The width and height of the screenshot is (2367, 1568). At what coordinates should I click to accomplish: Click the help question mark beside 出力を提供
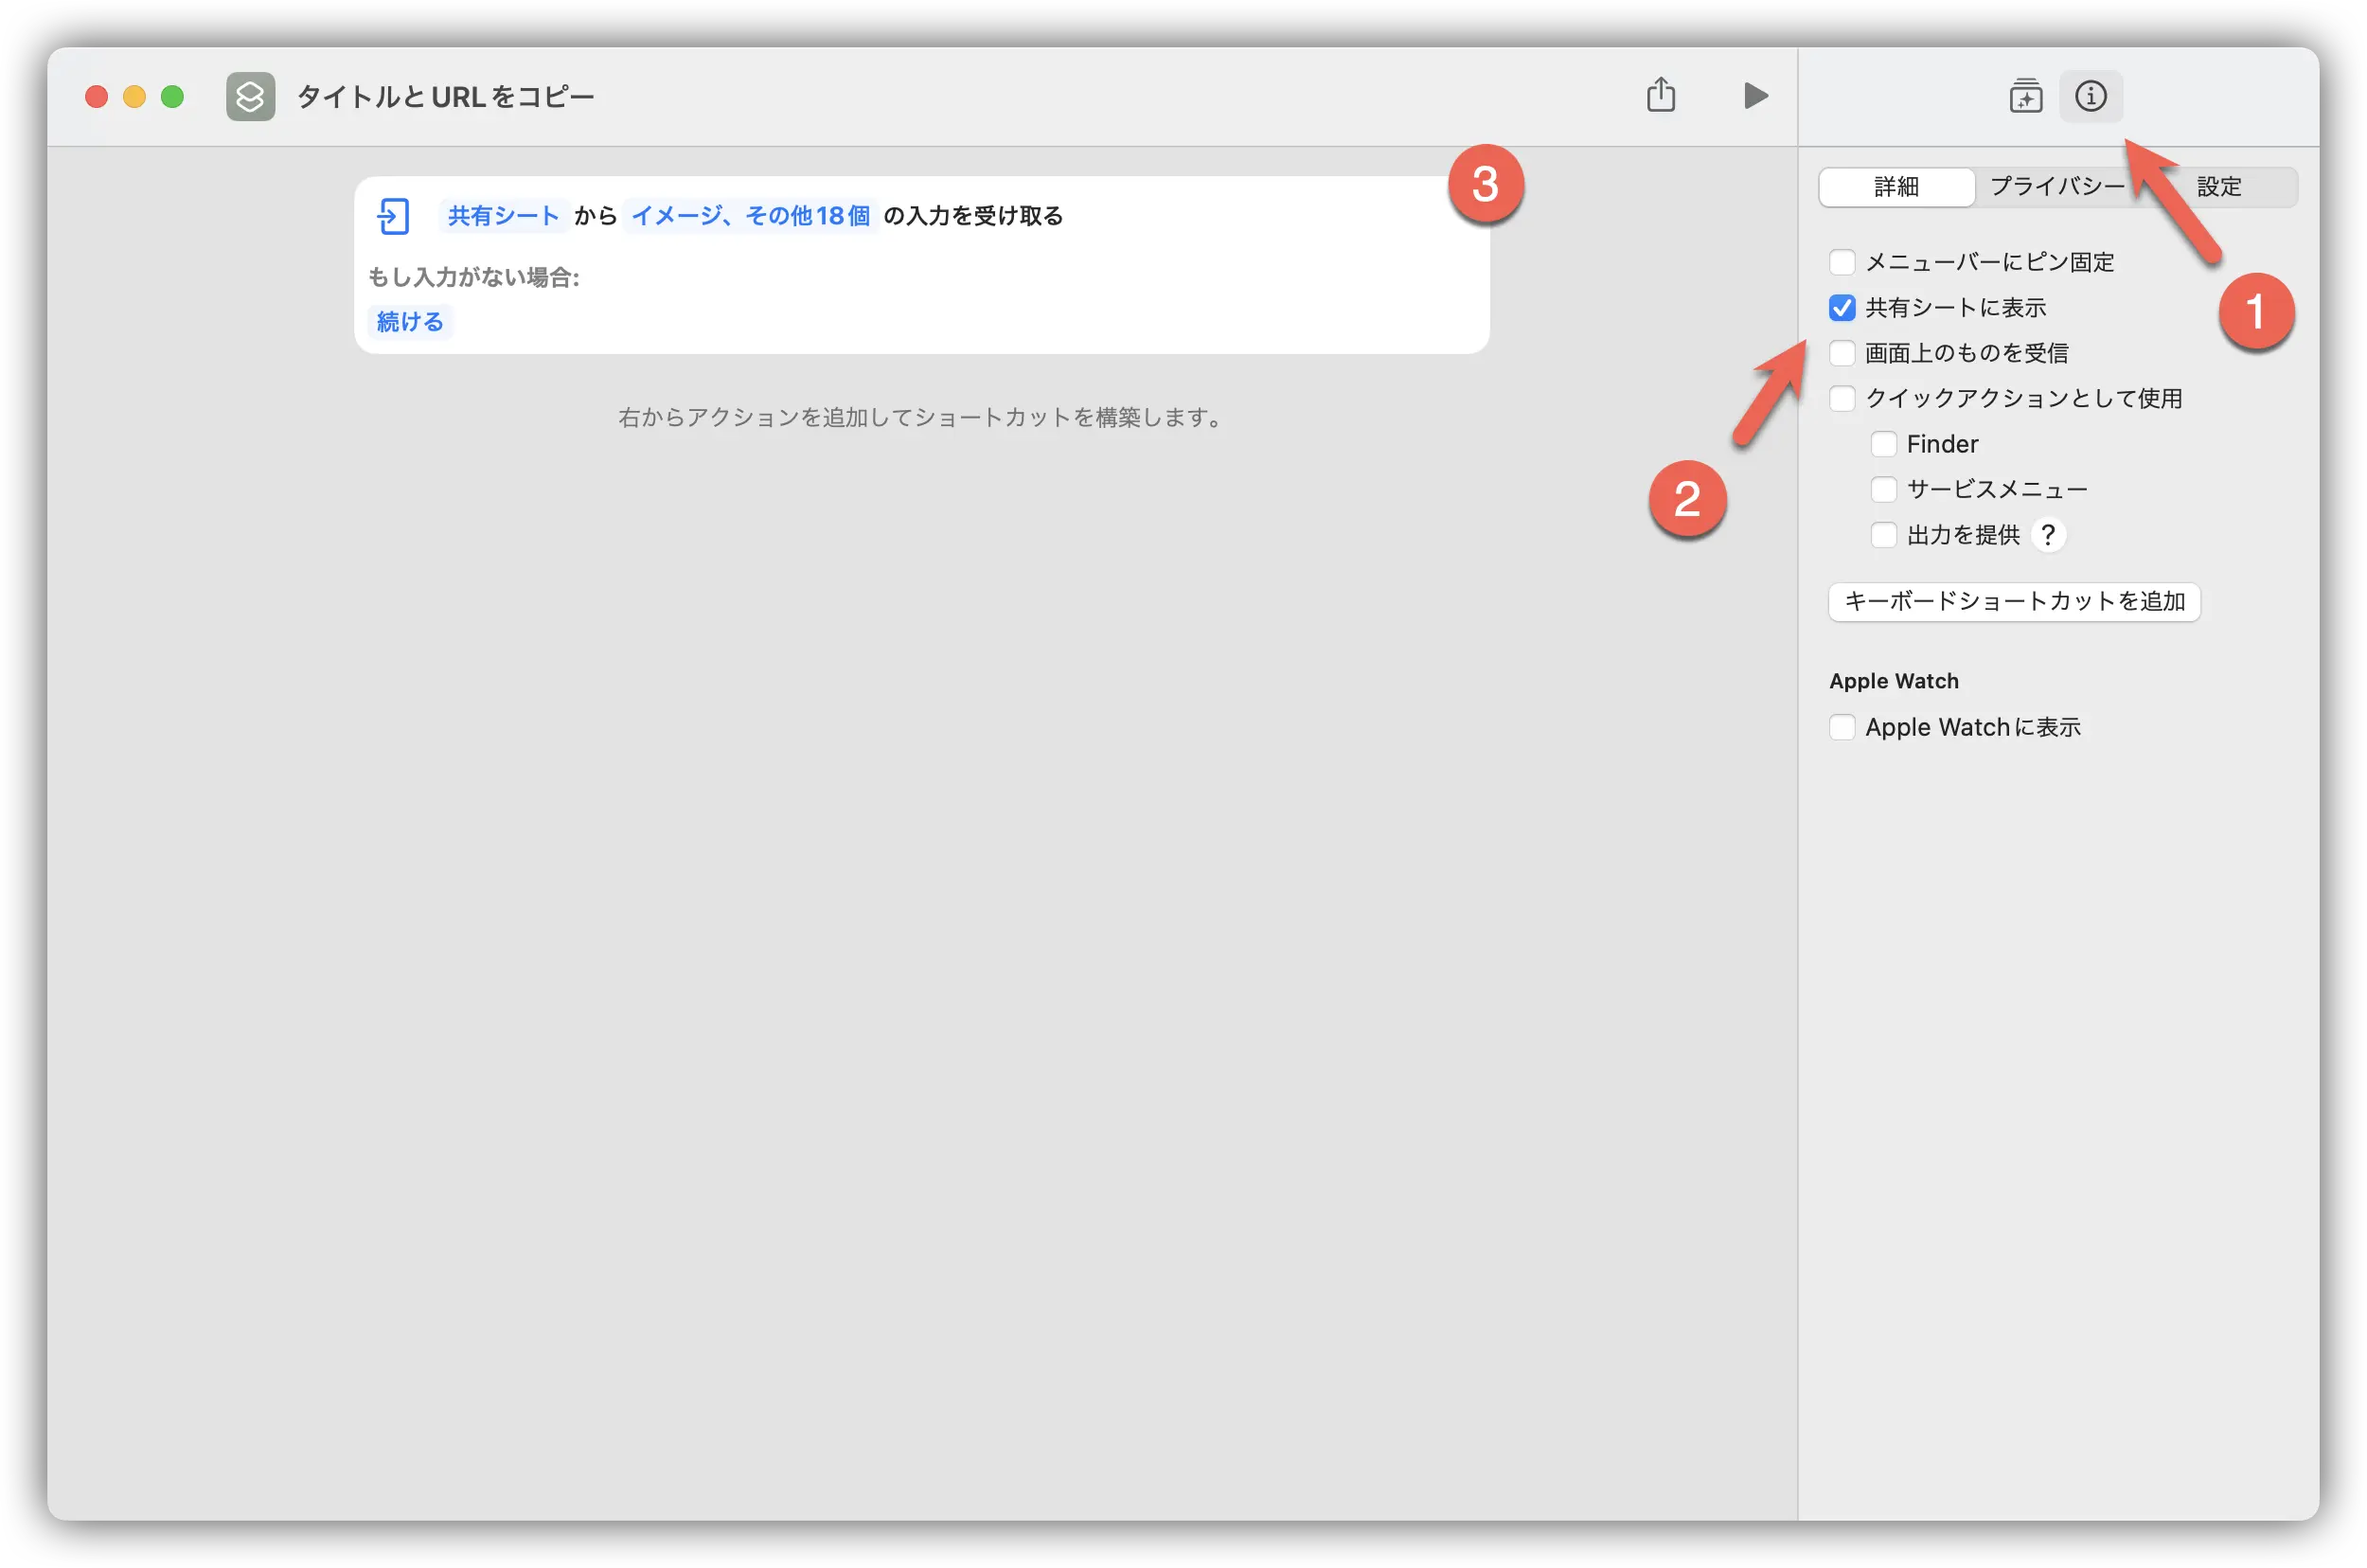pyautogui.click(x=2050, y=535)
